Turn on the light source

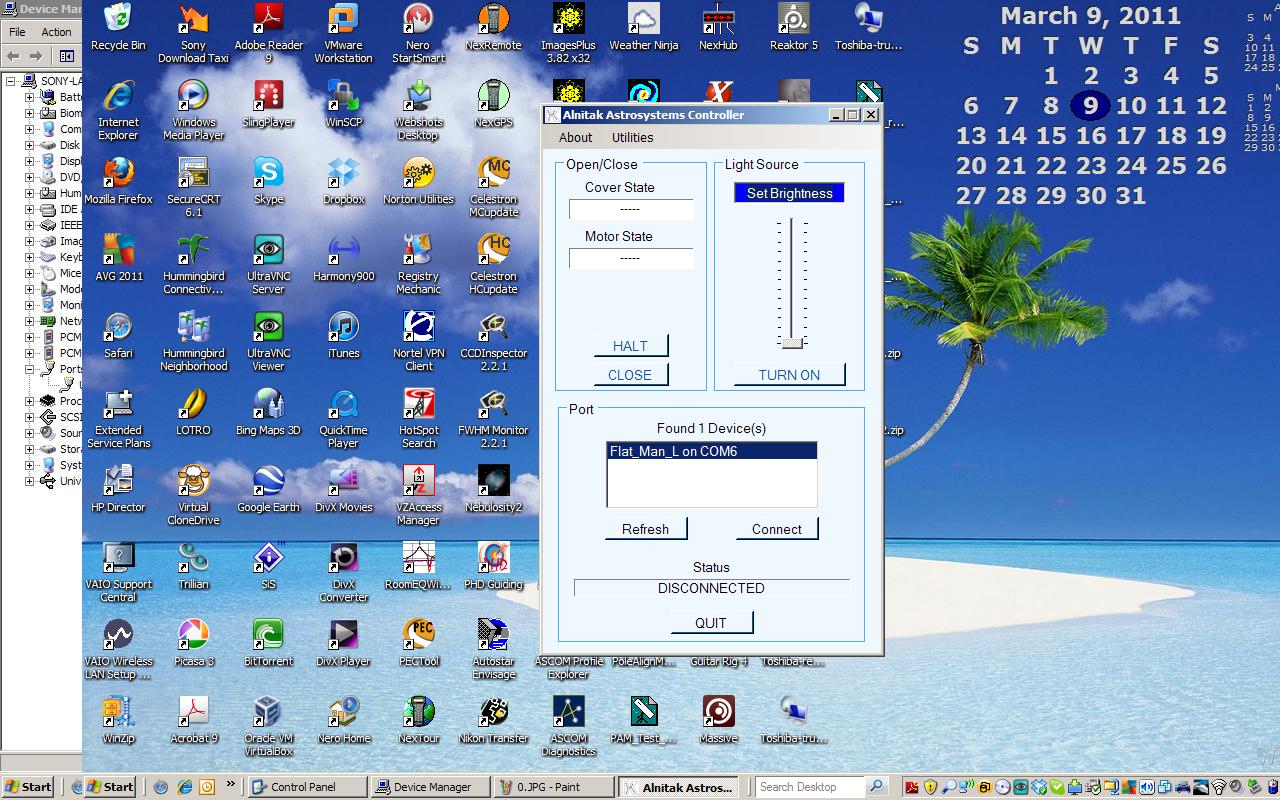coord(789,375)
